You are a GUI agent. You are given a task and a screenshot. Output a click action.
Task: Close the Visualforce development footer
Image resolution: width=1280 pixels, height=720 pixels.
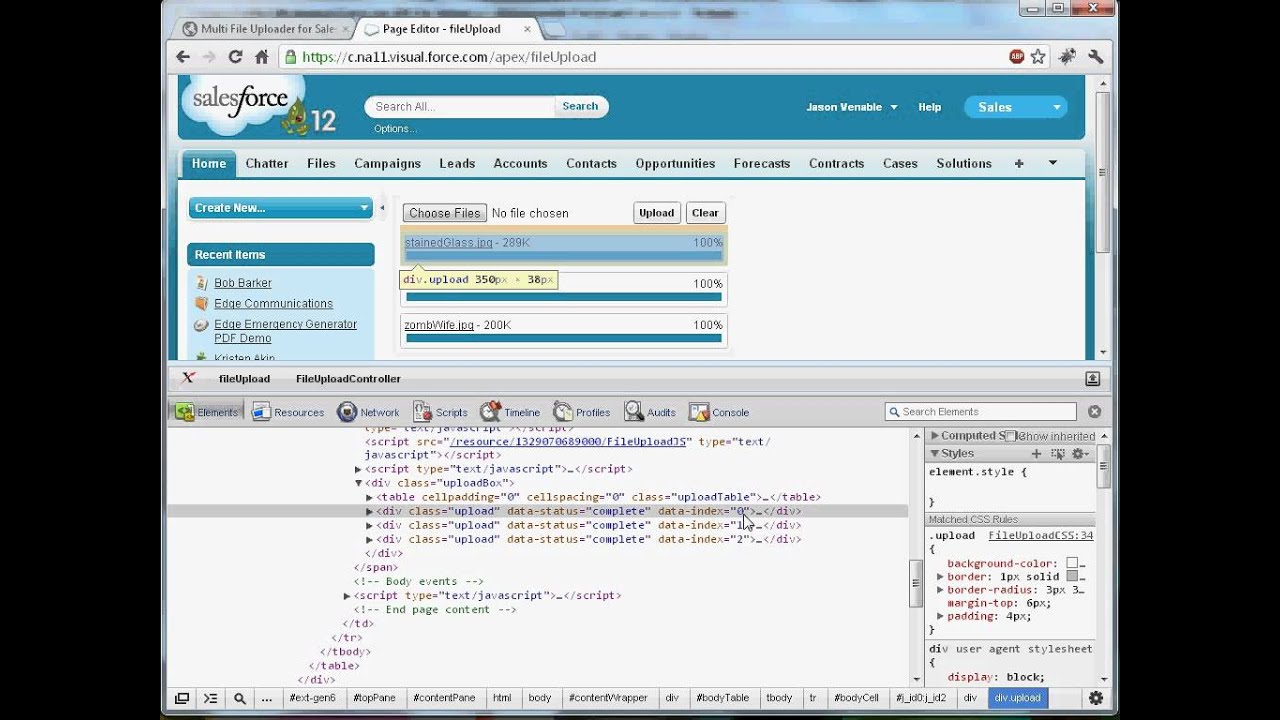click(188, 378)
